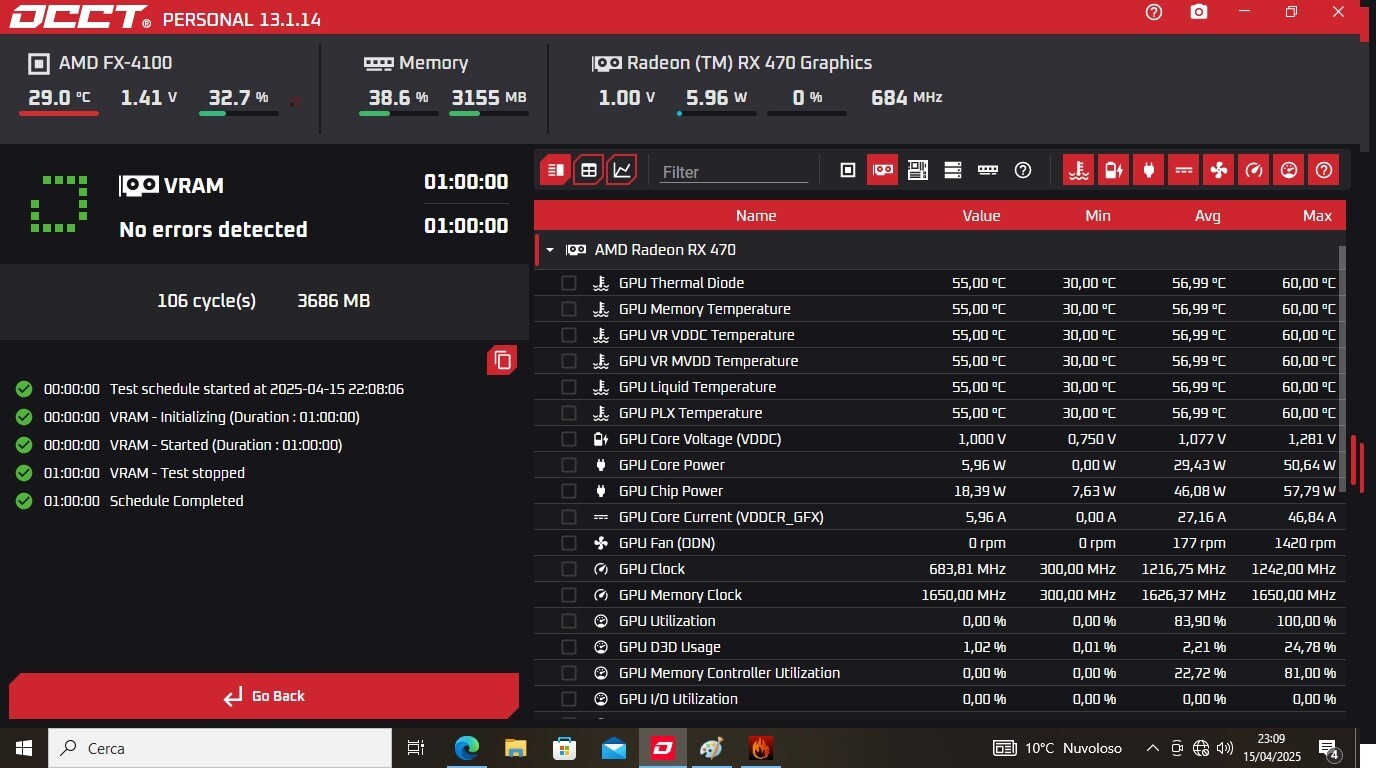Click the Memory summary header
Viewport: 1376px width, 768px height.
[416, 63]
